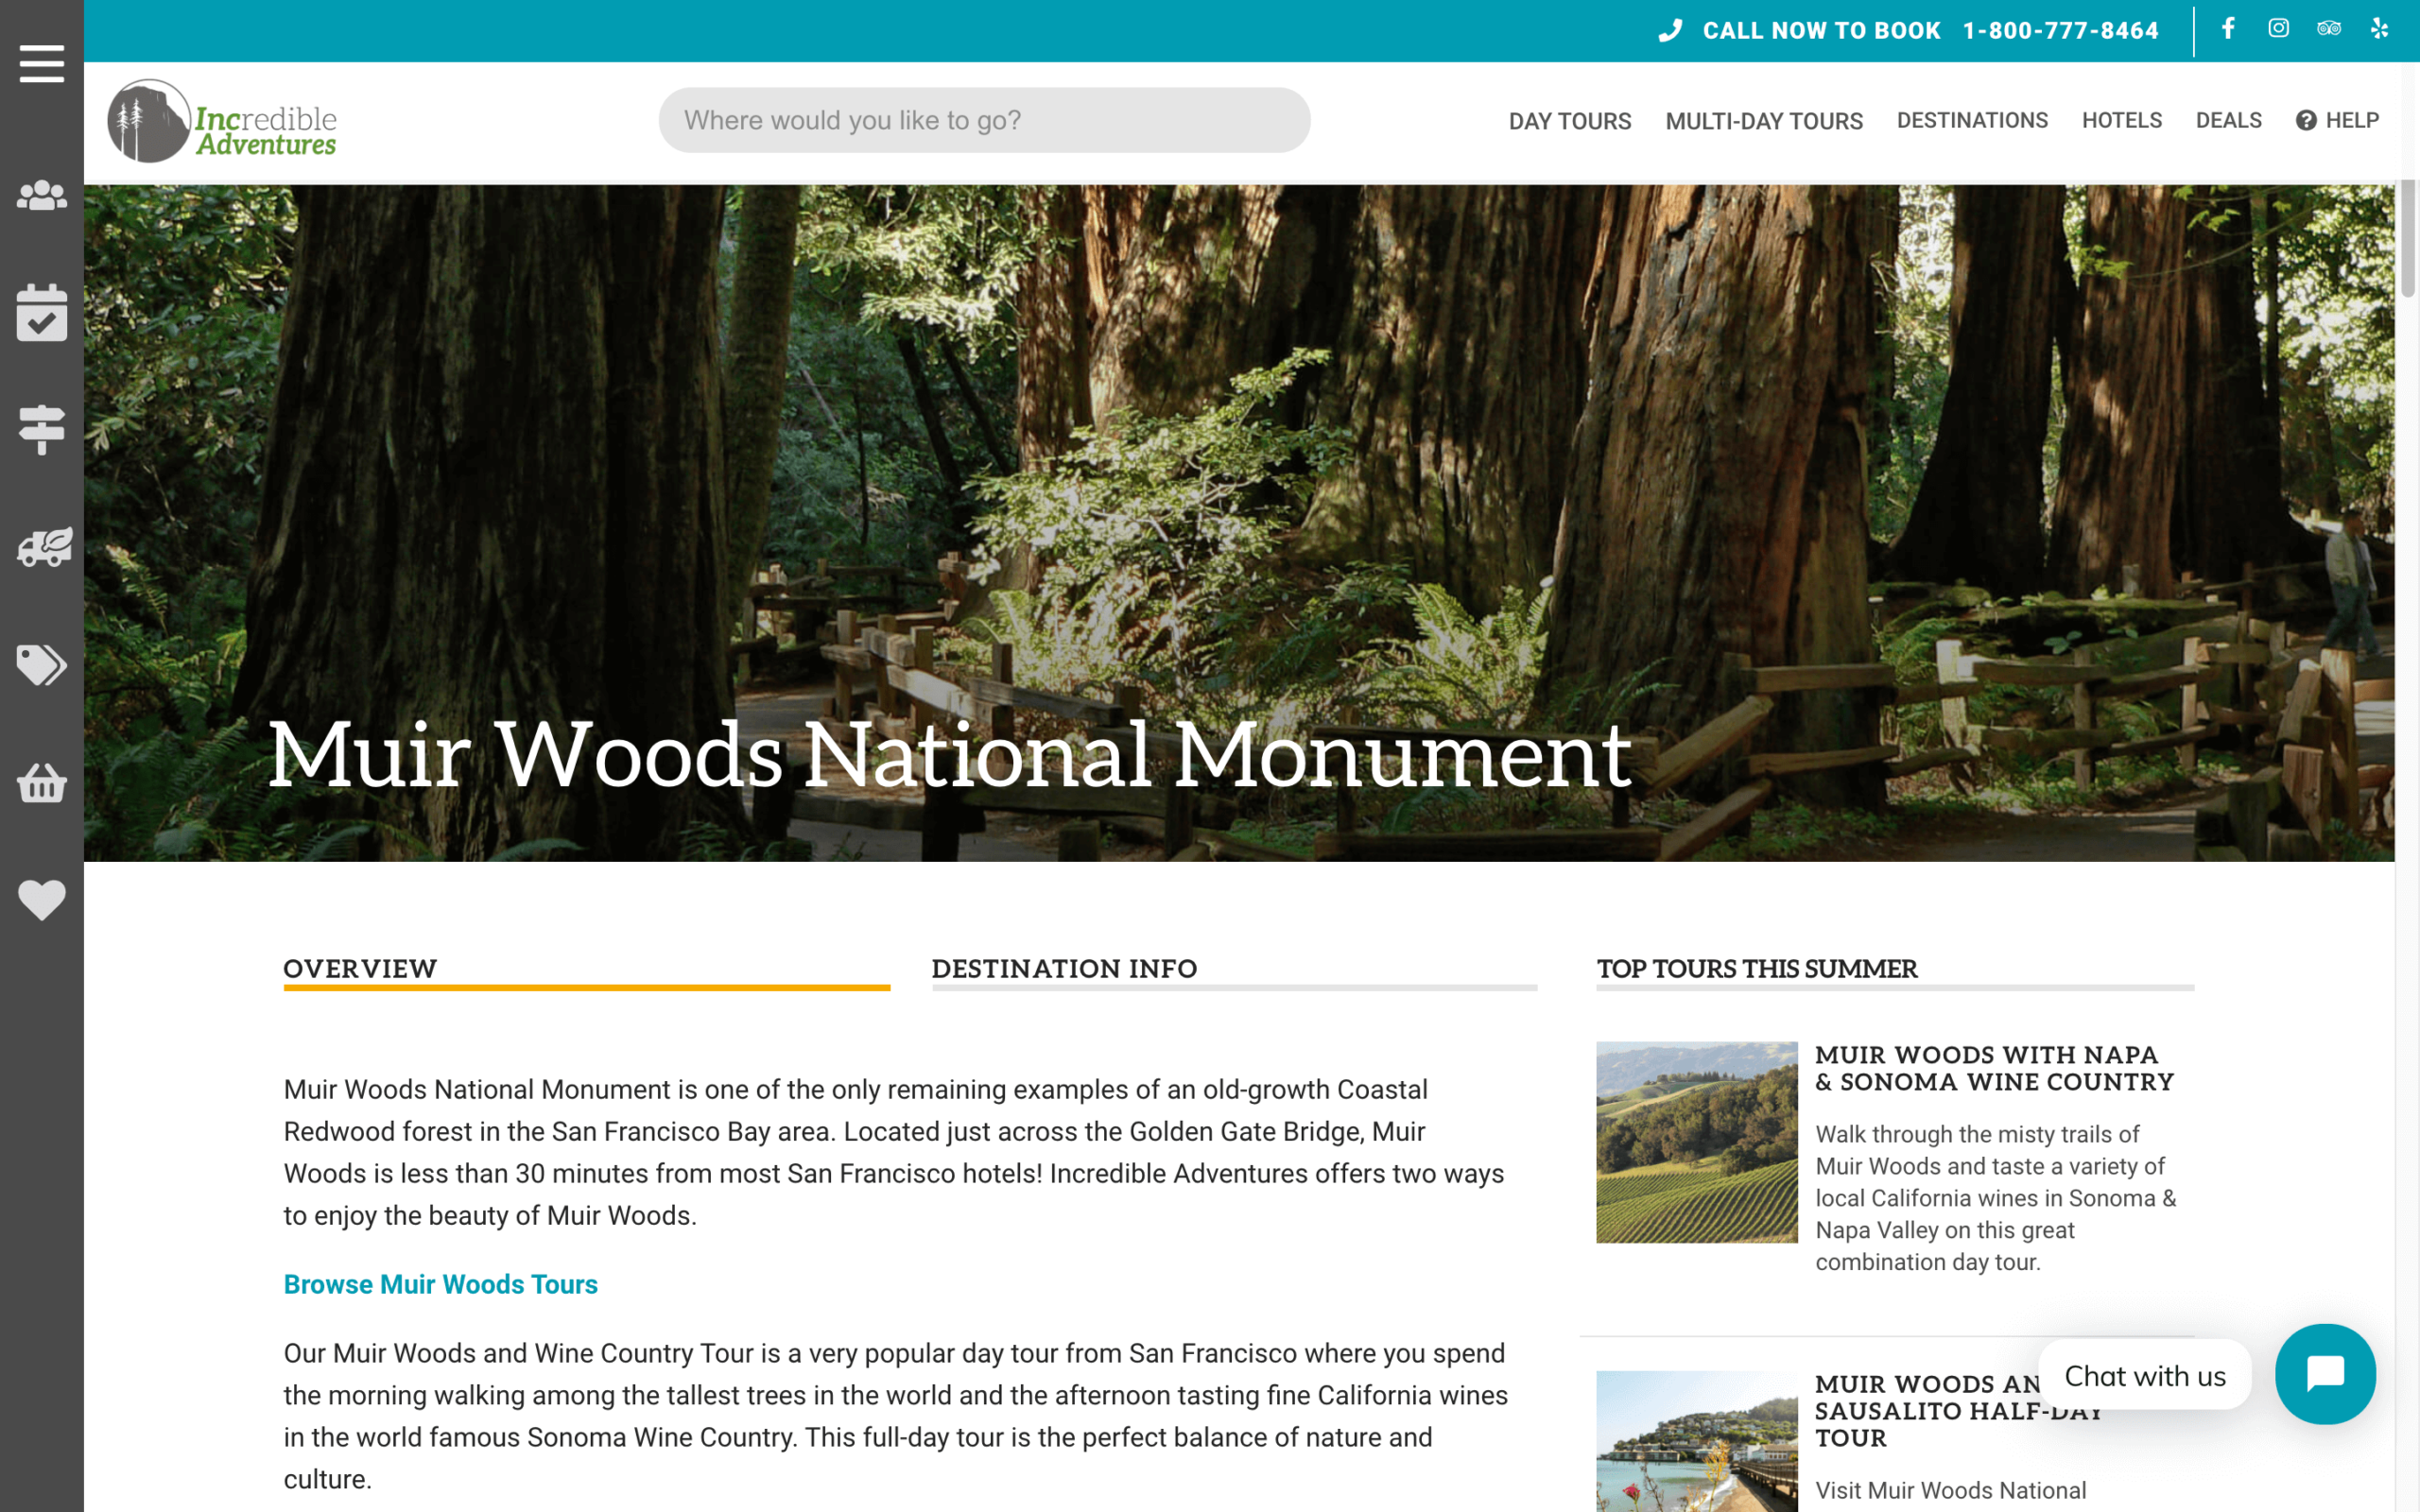2420x1512 pixels.
Task: Open the Instagram icon in top bar
Action: click(2278, 29)
